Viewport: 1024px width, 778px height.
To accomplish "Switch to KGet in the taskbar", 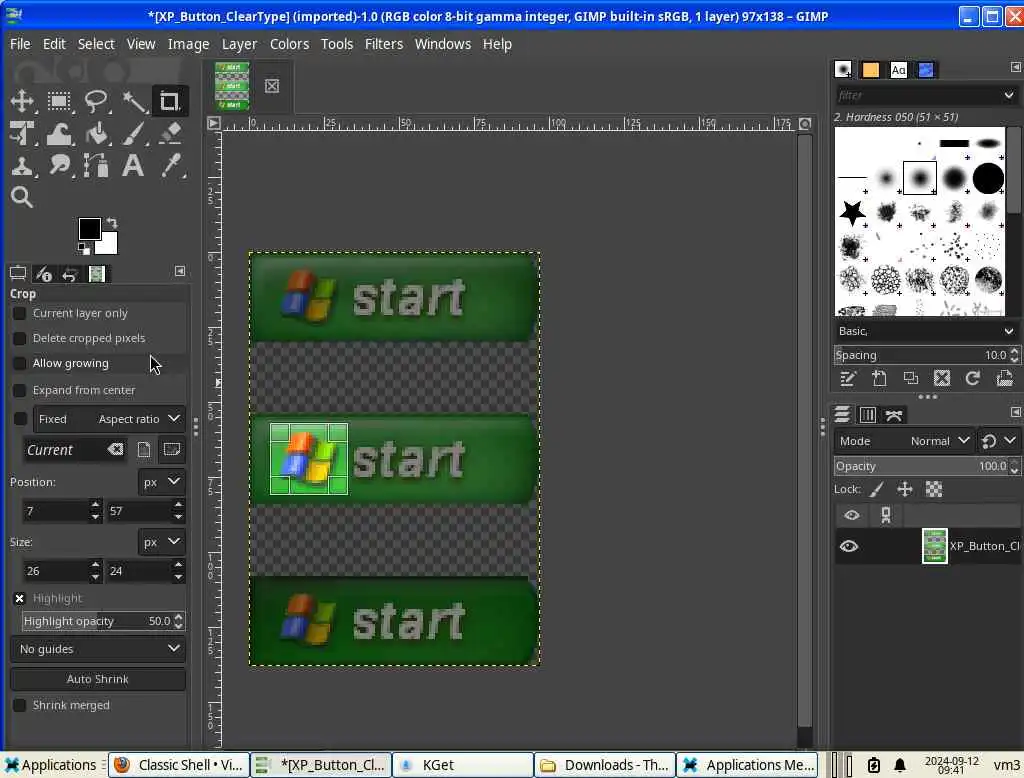I will click(x=462, y=765).
